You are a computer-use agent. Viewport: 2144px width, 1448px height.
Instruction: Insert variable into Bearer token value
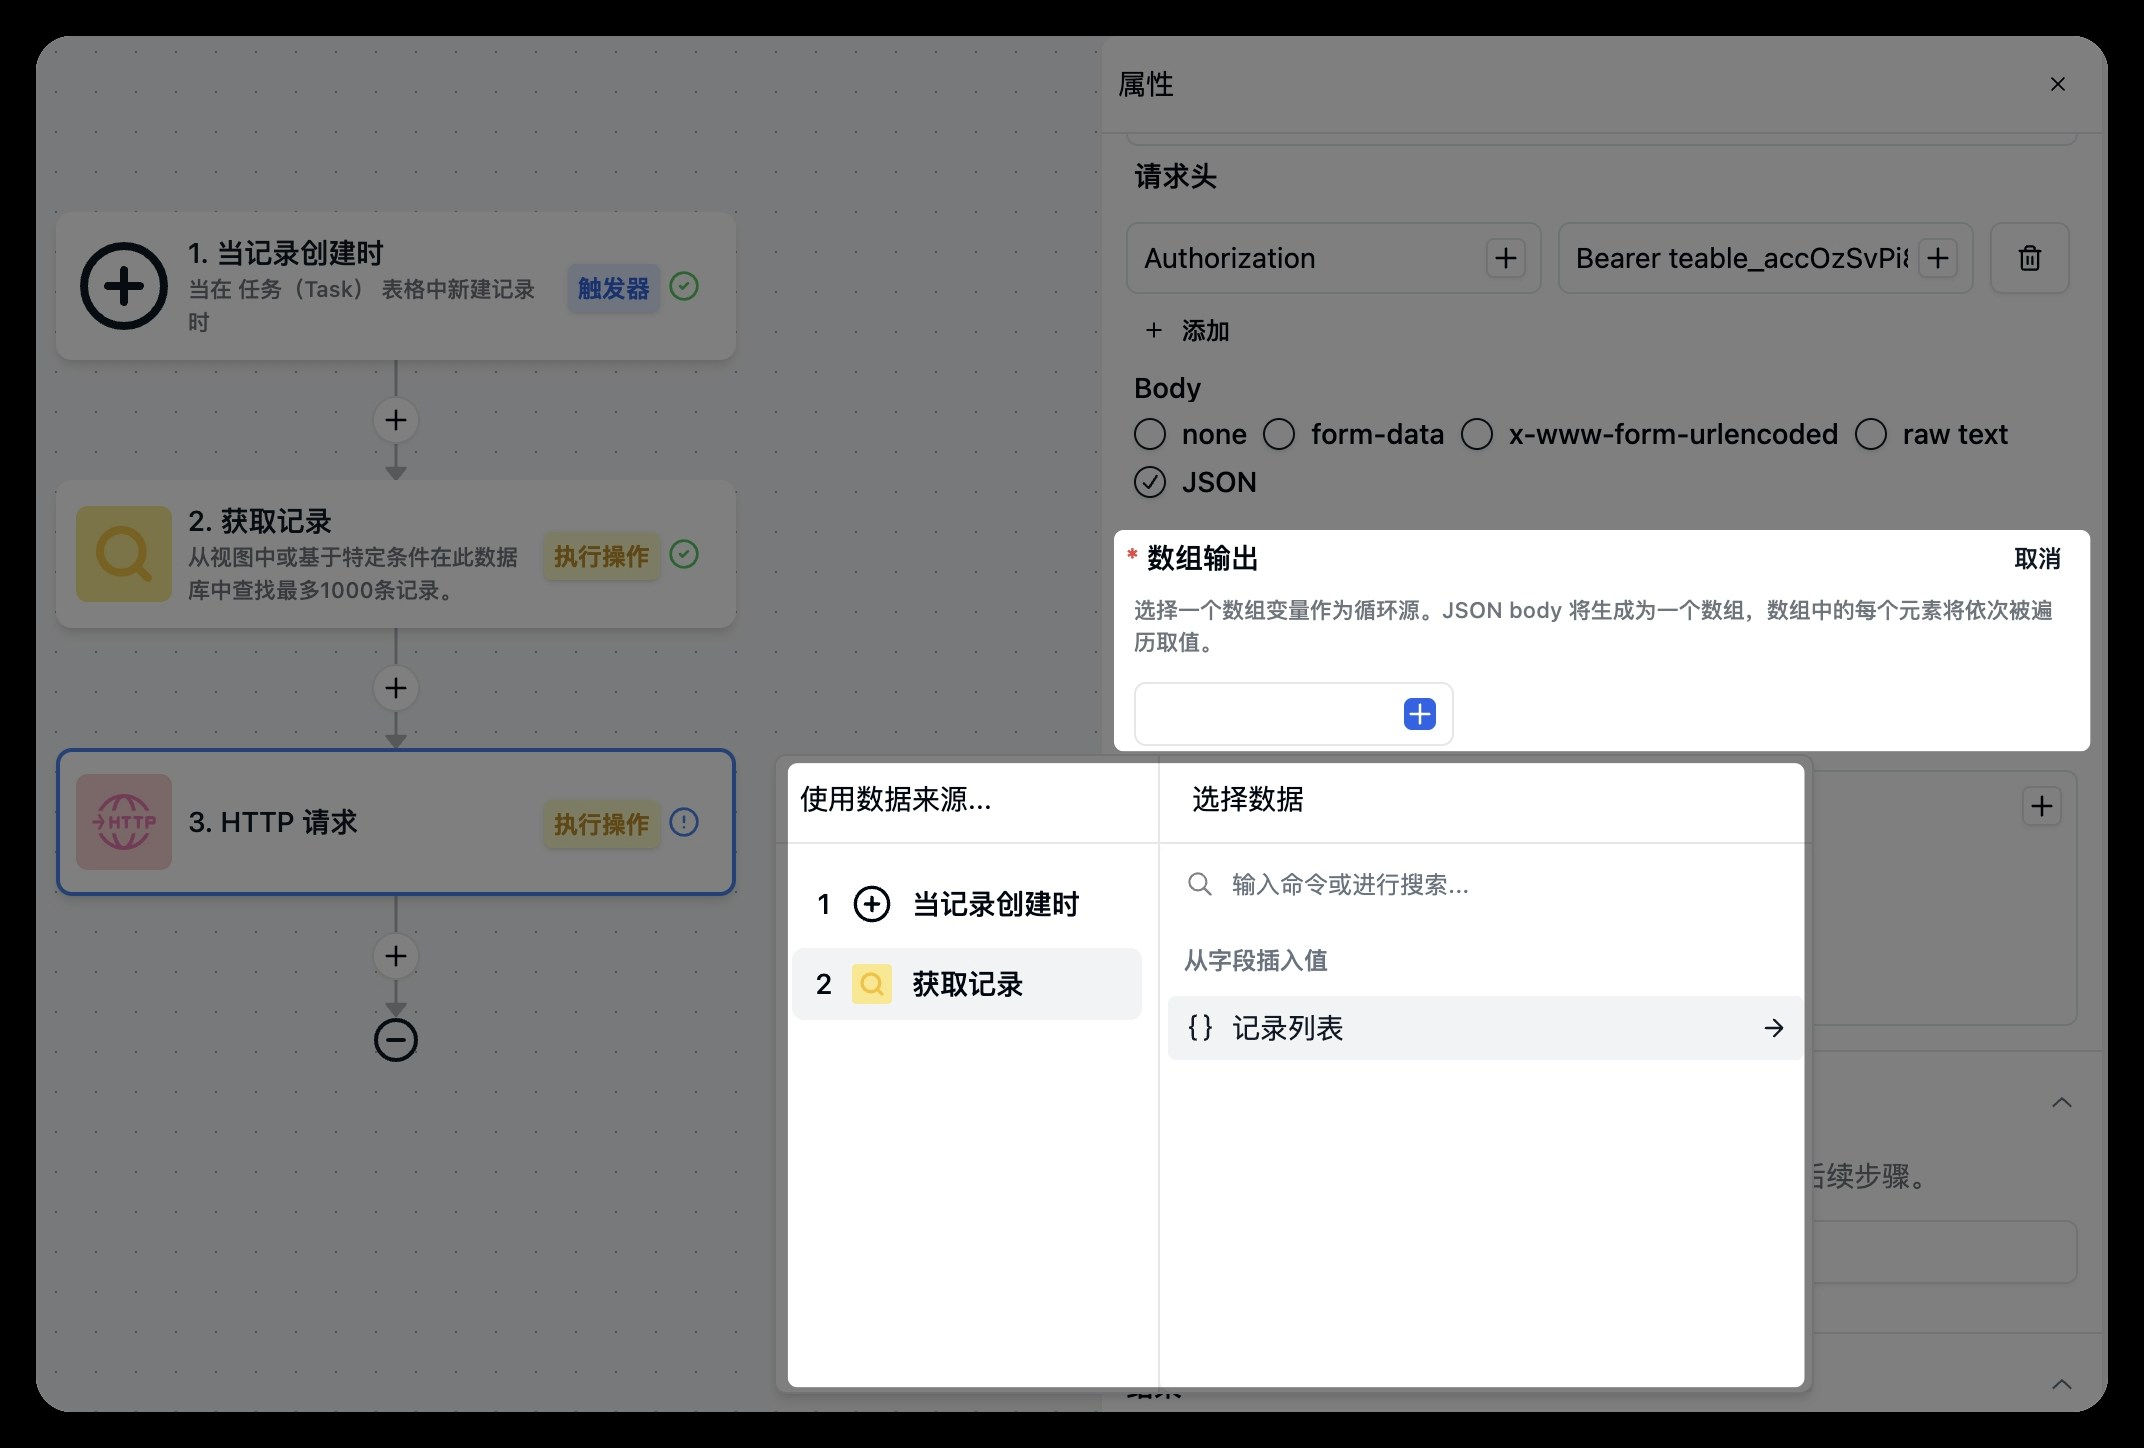coord(1938,258)
